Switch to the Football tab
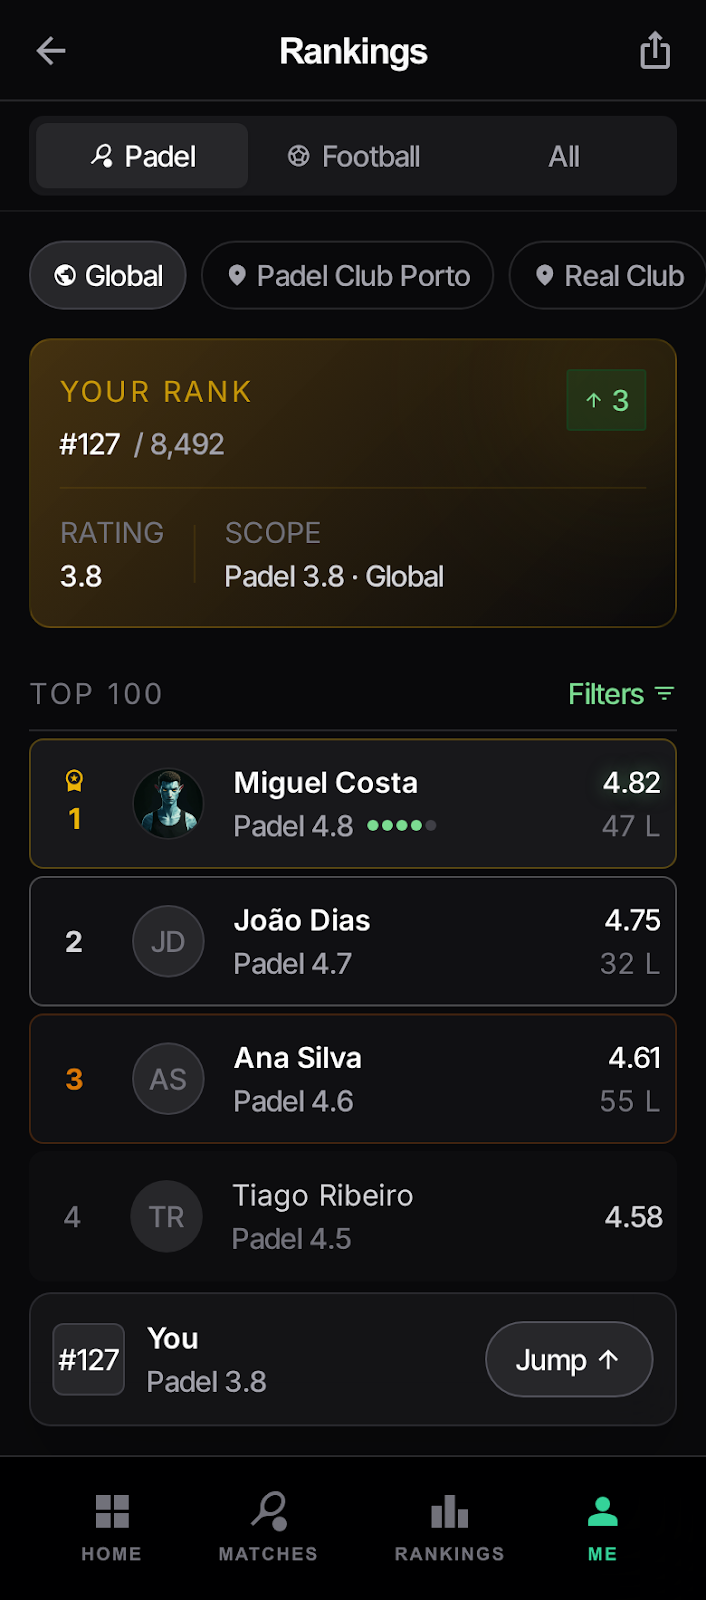The width and height of the screenshot is (706, 1600). pyautogui.click(x=352, y=156)
